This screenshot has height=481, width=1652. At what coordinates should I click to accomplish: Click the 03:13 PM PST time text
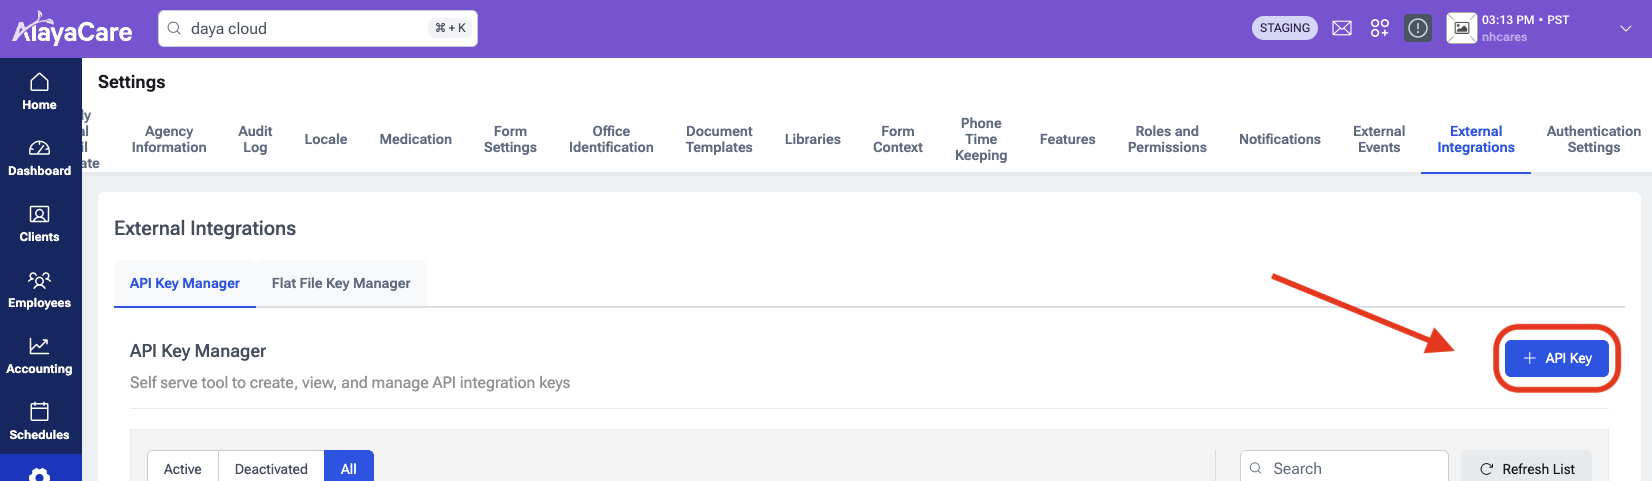coord(1526,20)
